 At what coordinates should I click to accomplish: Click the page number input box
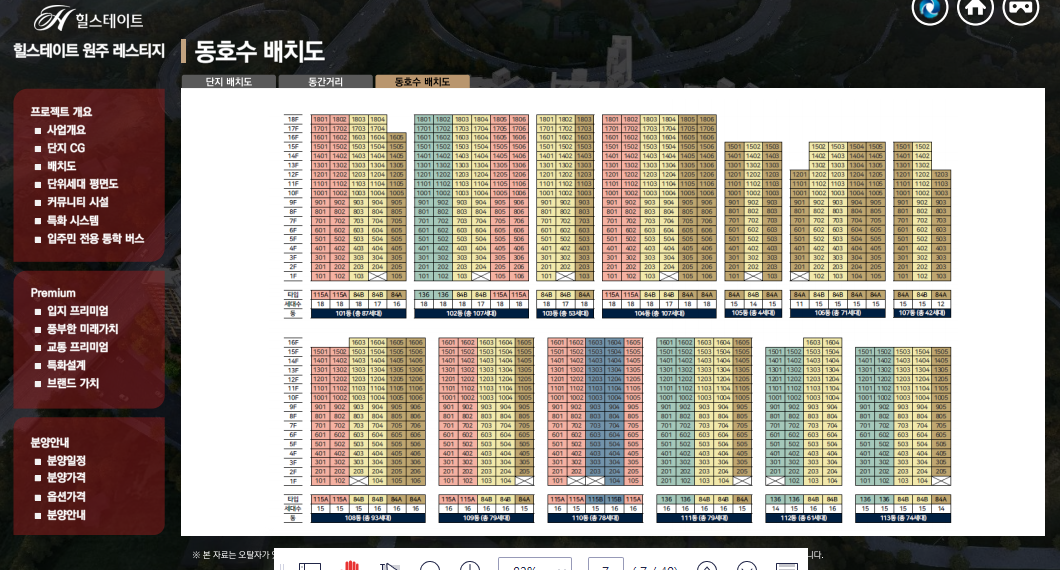click(605, 565)
